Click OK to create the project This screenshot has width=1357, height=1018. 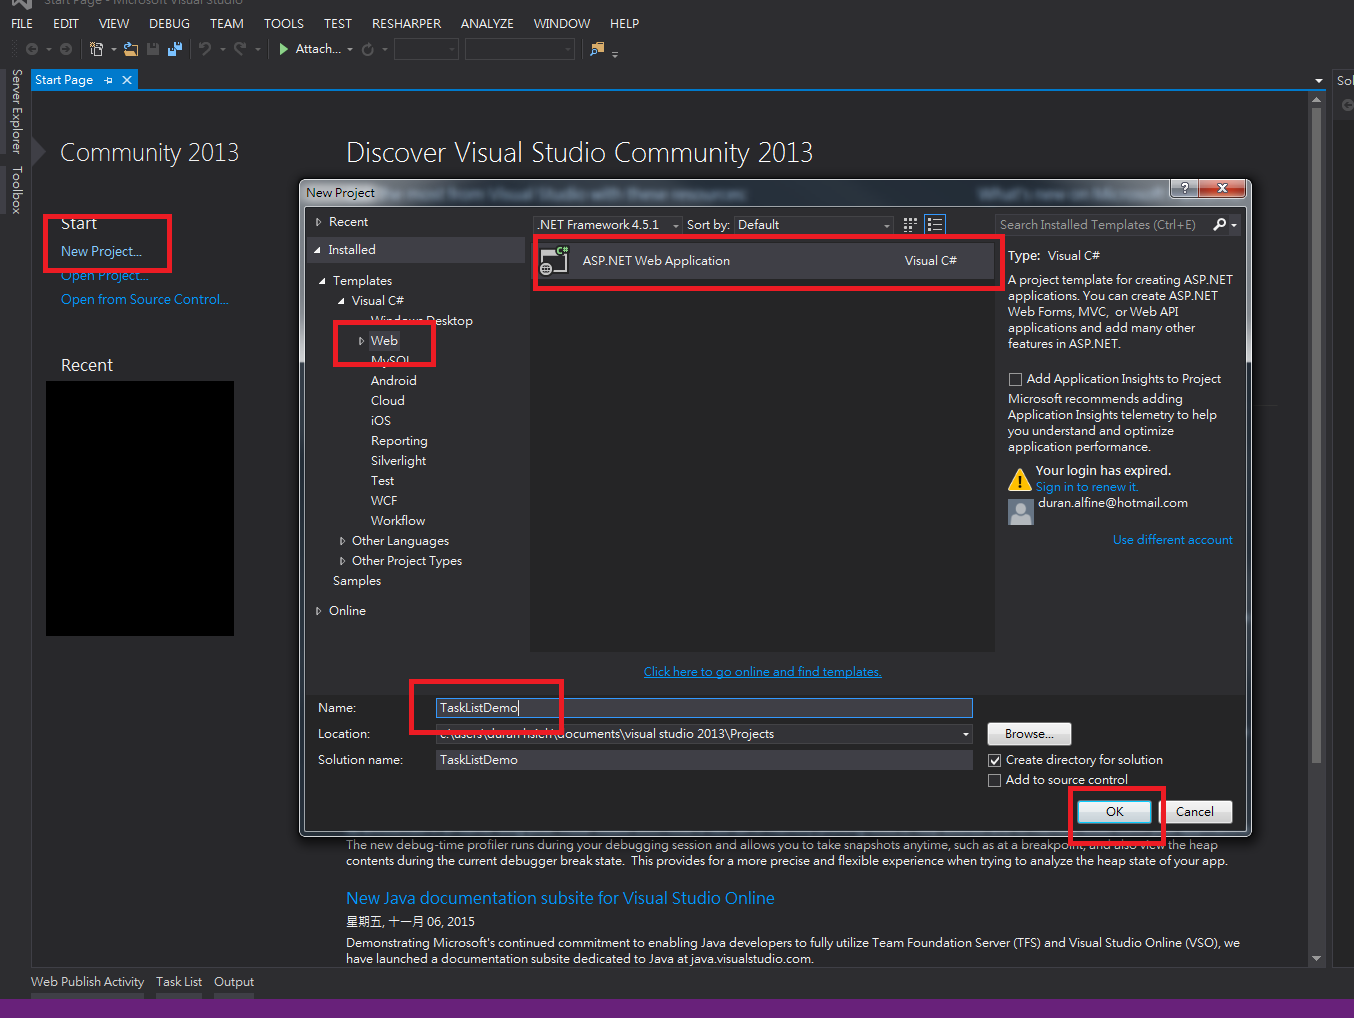click(1115, 812)
